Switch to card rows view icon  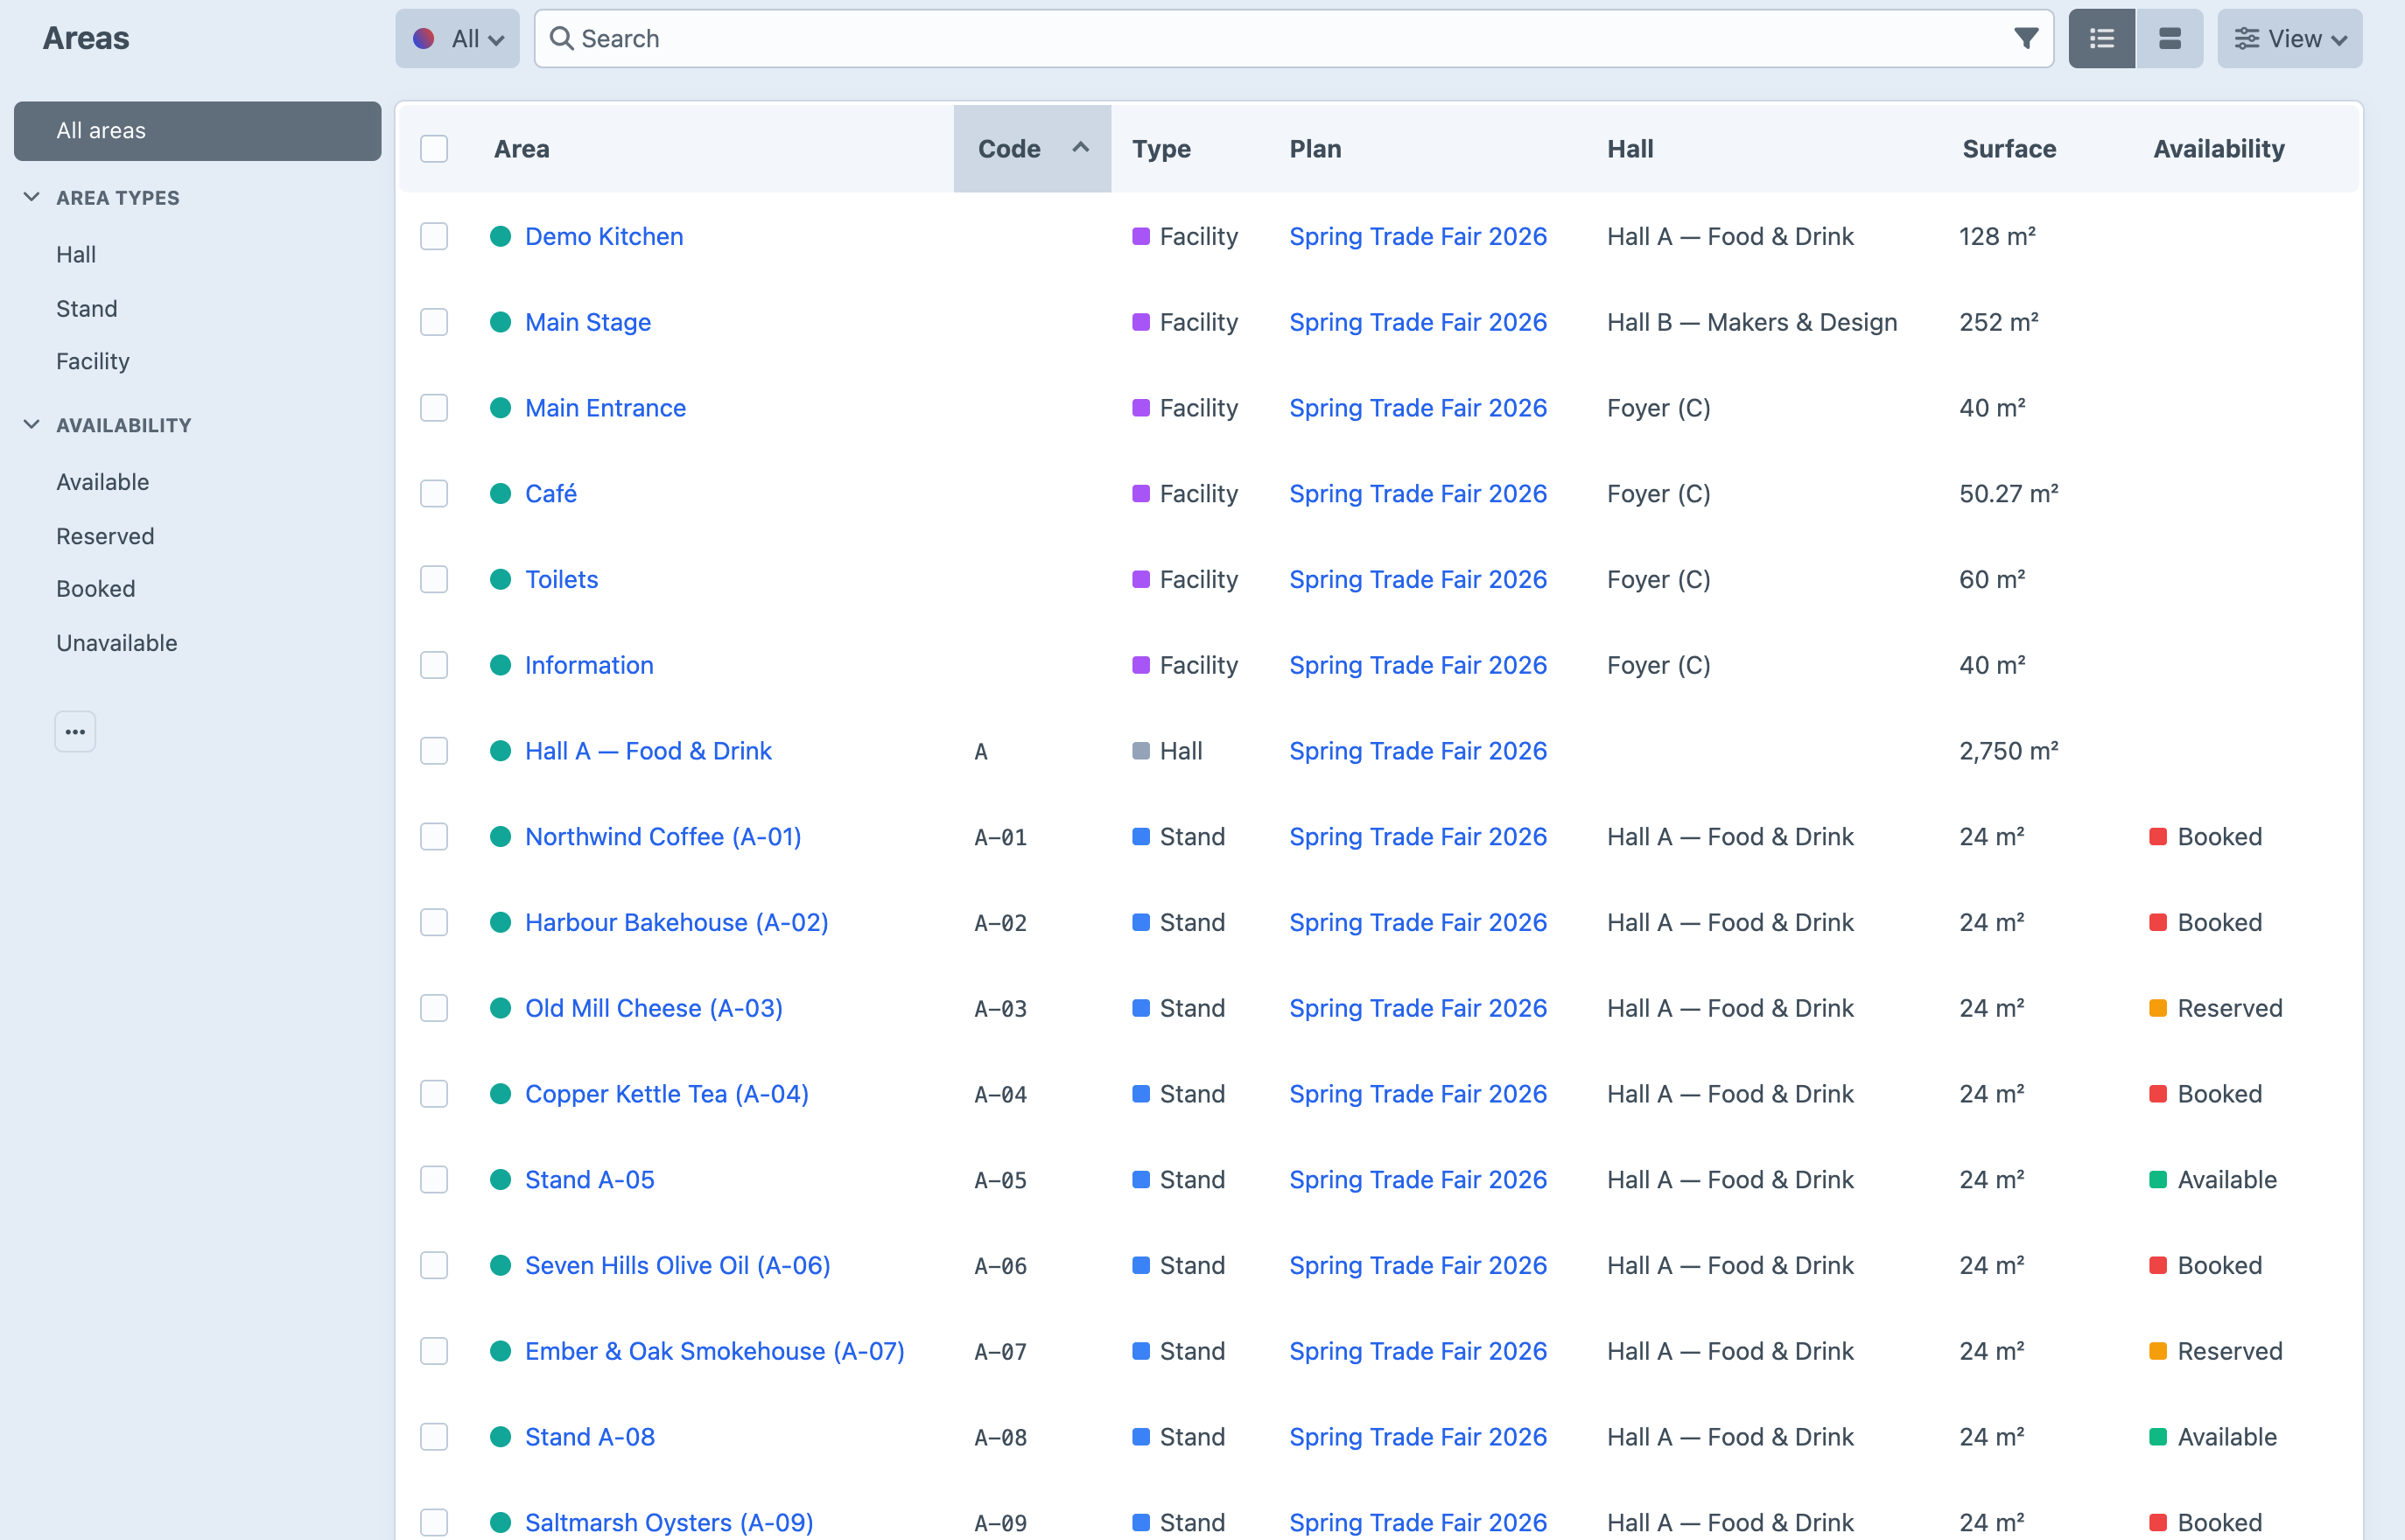tap(2169, 39)
